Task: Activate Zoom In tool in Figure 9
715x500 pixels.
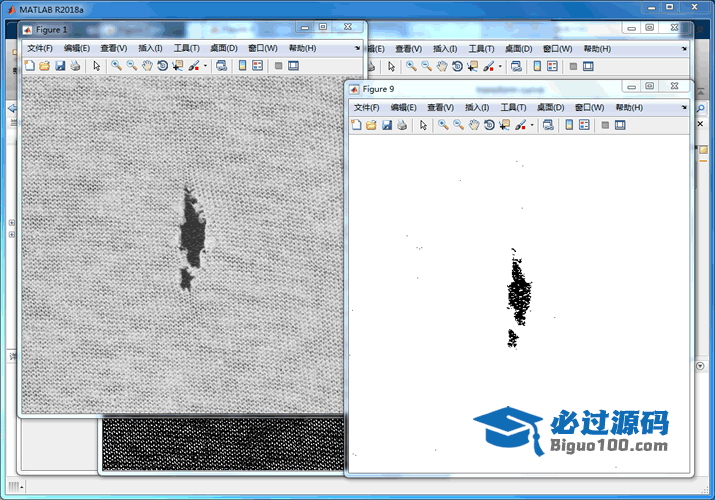Action: [x=443, y=125]
